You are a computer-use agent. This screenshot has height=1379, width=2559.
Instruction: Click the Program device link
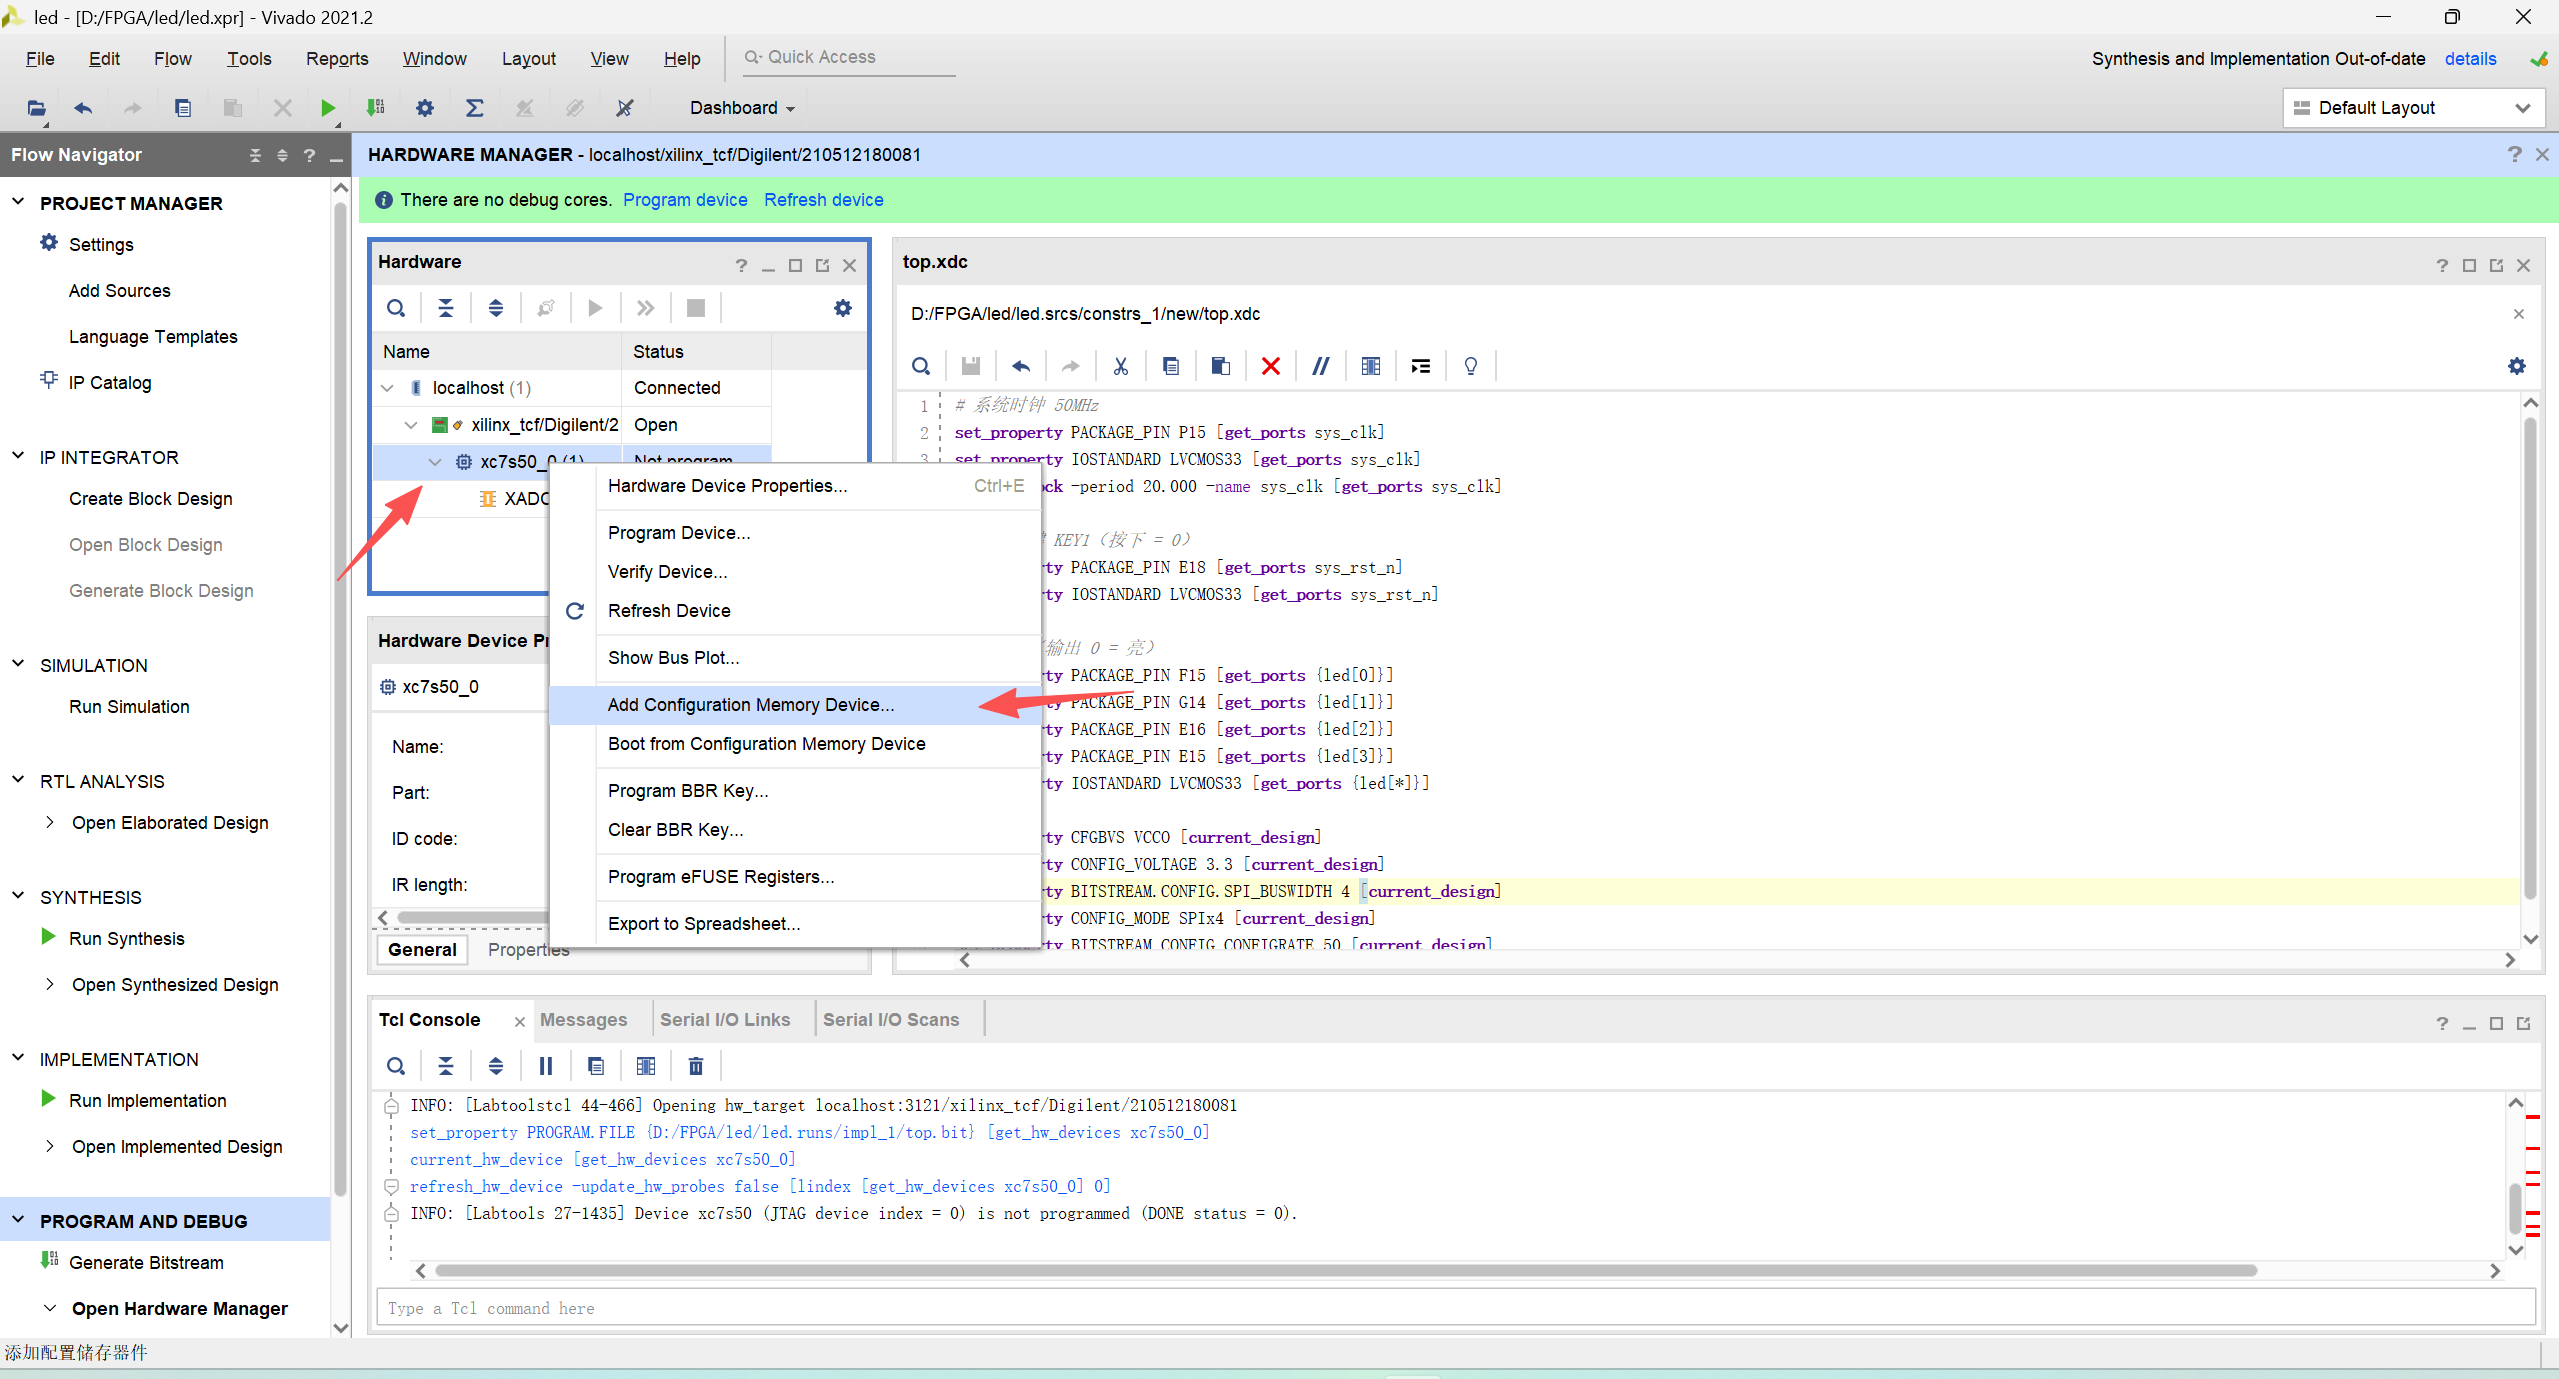coord(685,200)
